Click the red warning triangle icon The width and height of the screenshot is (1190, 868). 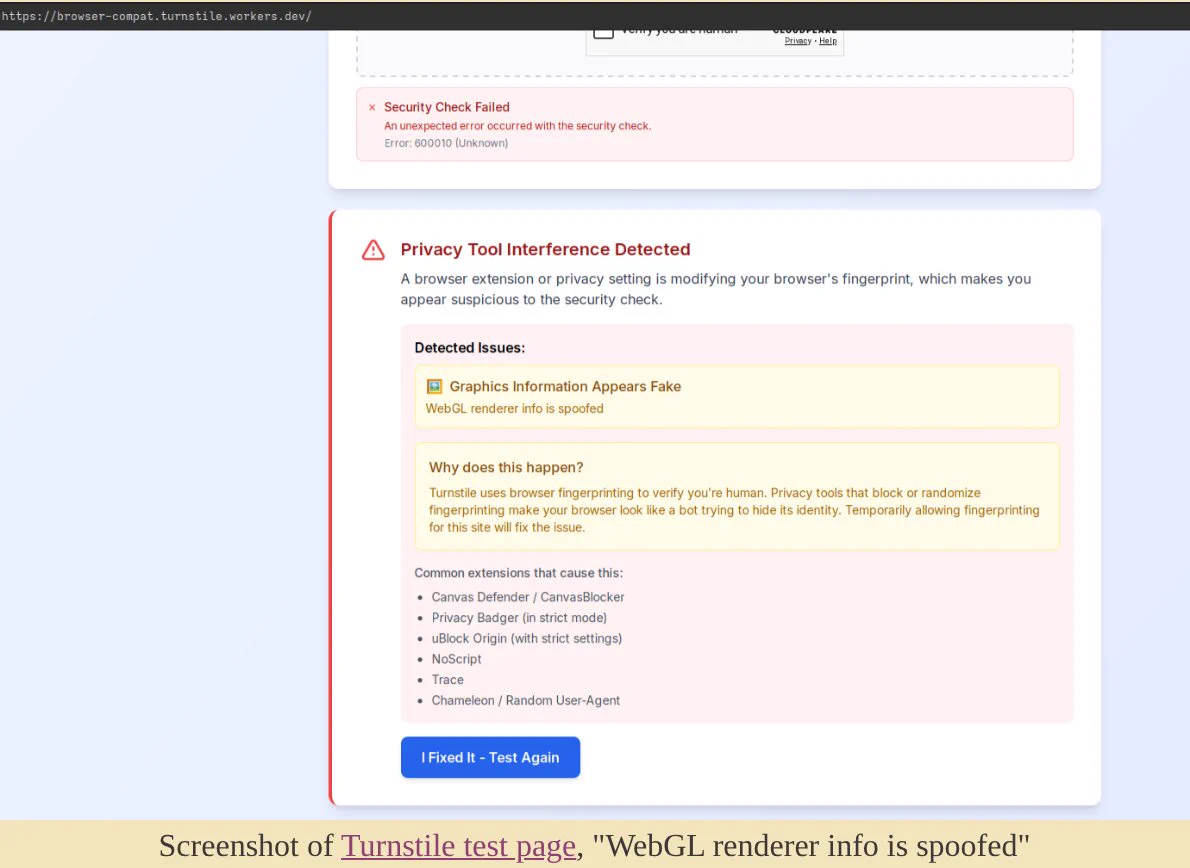pos(373,250)
